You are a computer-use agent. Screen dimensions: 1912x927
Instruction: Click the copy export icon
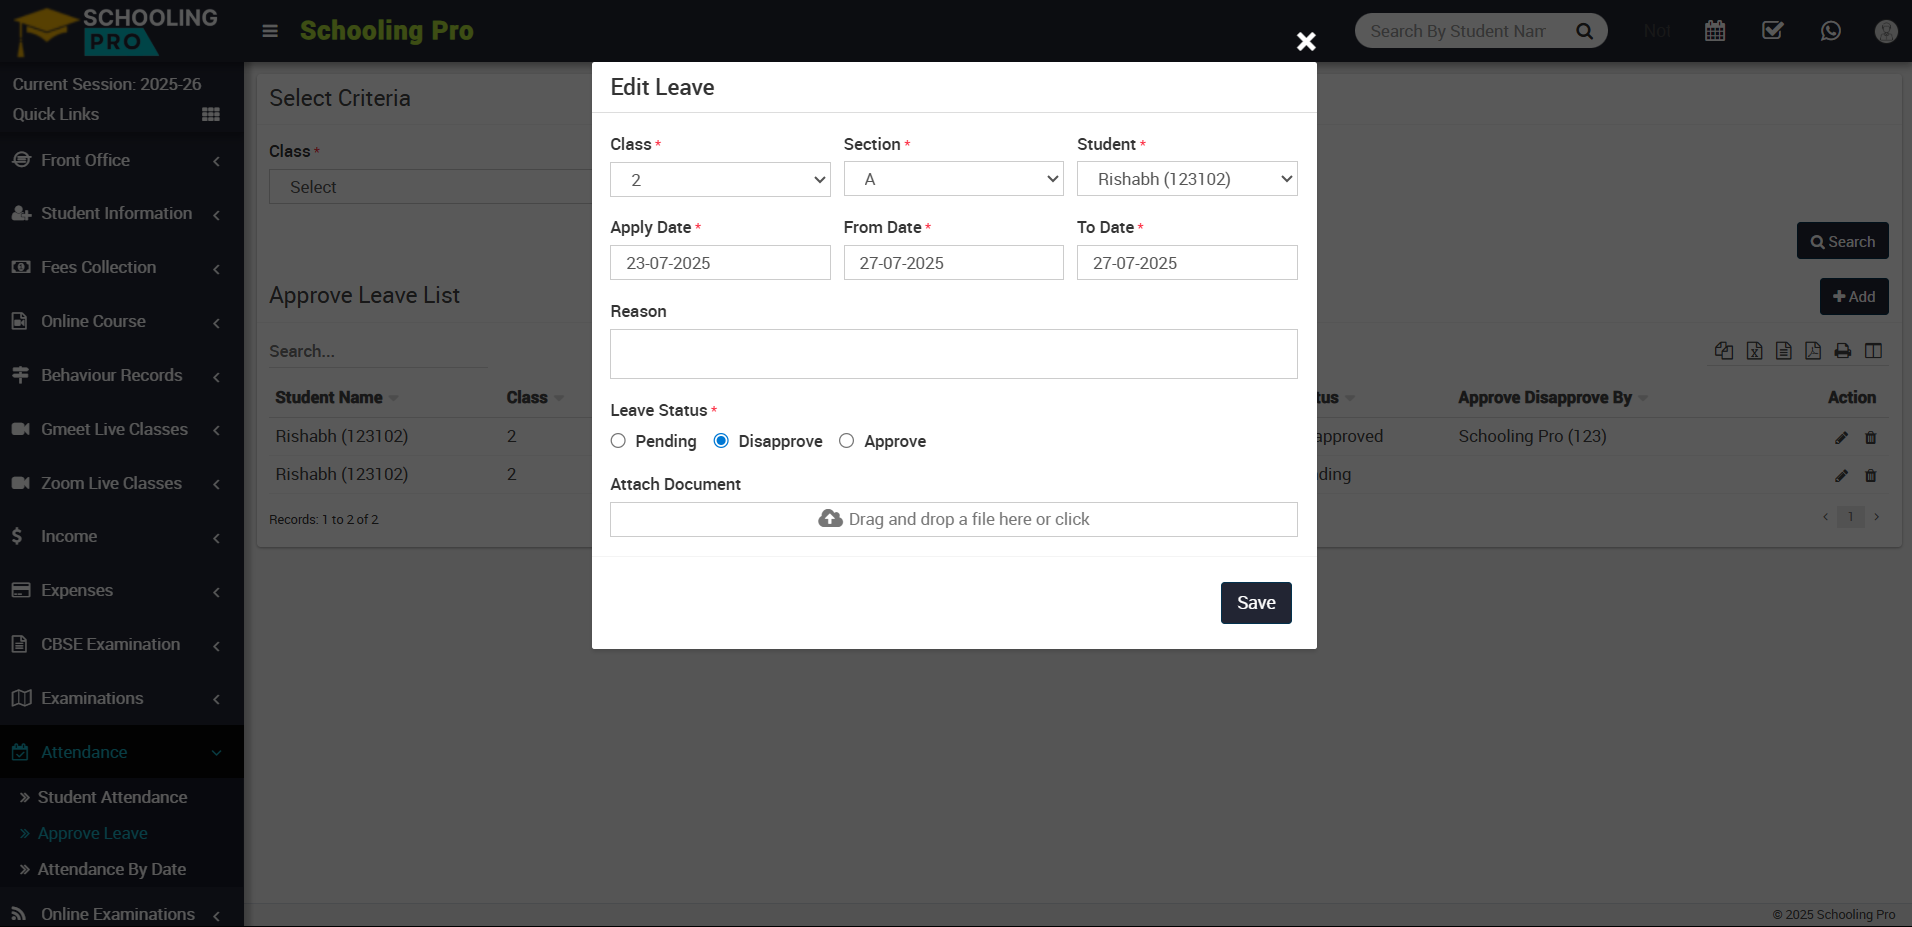pos(1724,351)
